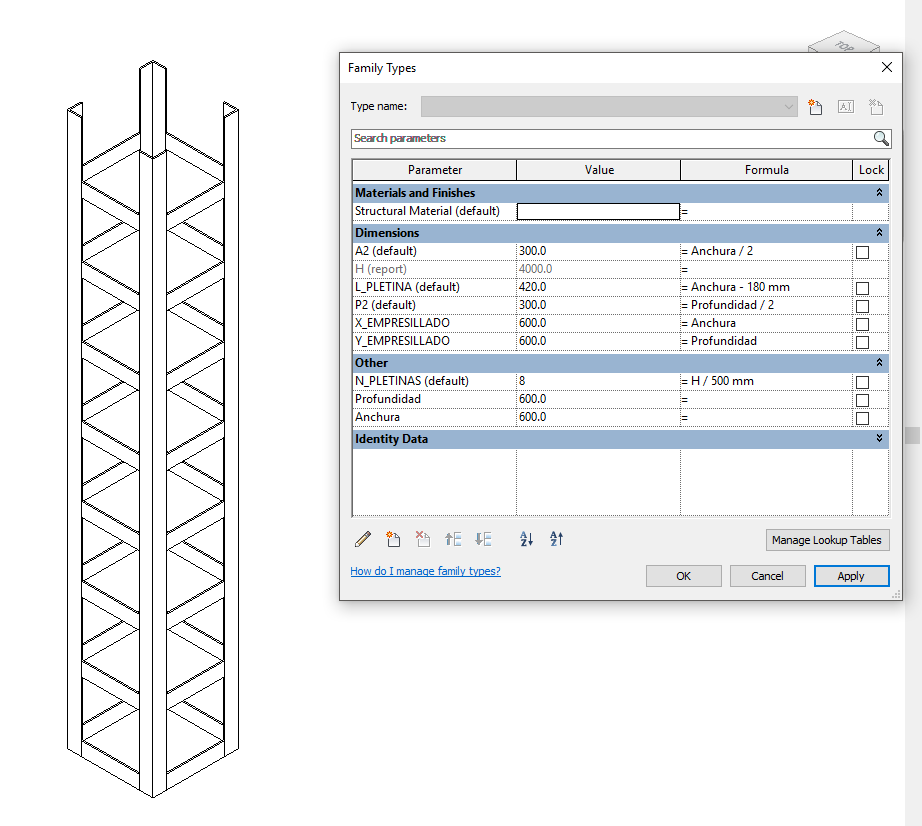Click the Delete Type icon beside Type name
The height and width of the screenshot is (826, 922).
pos(876,107)
